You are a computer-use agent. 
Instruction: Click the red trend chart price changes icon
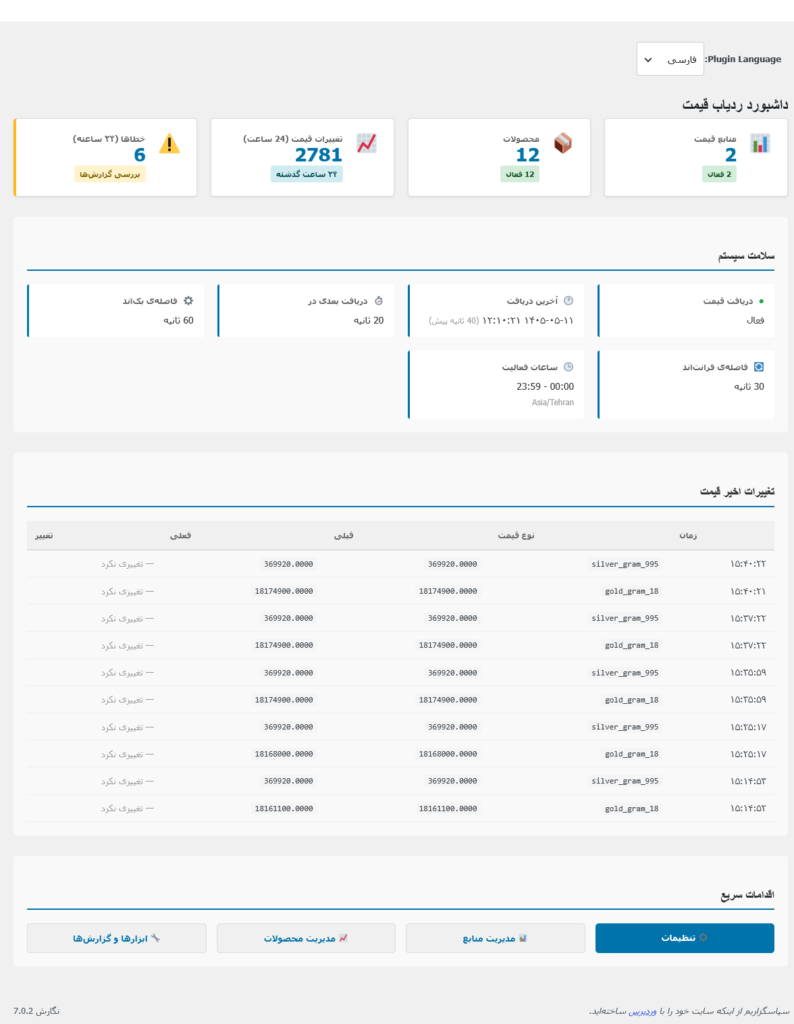(x=366, y=143)
